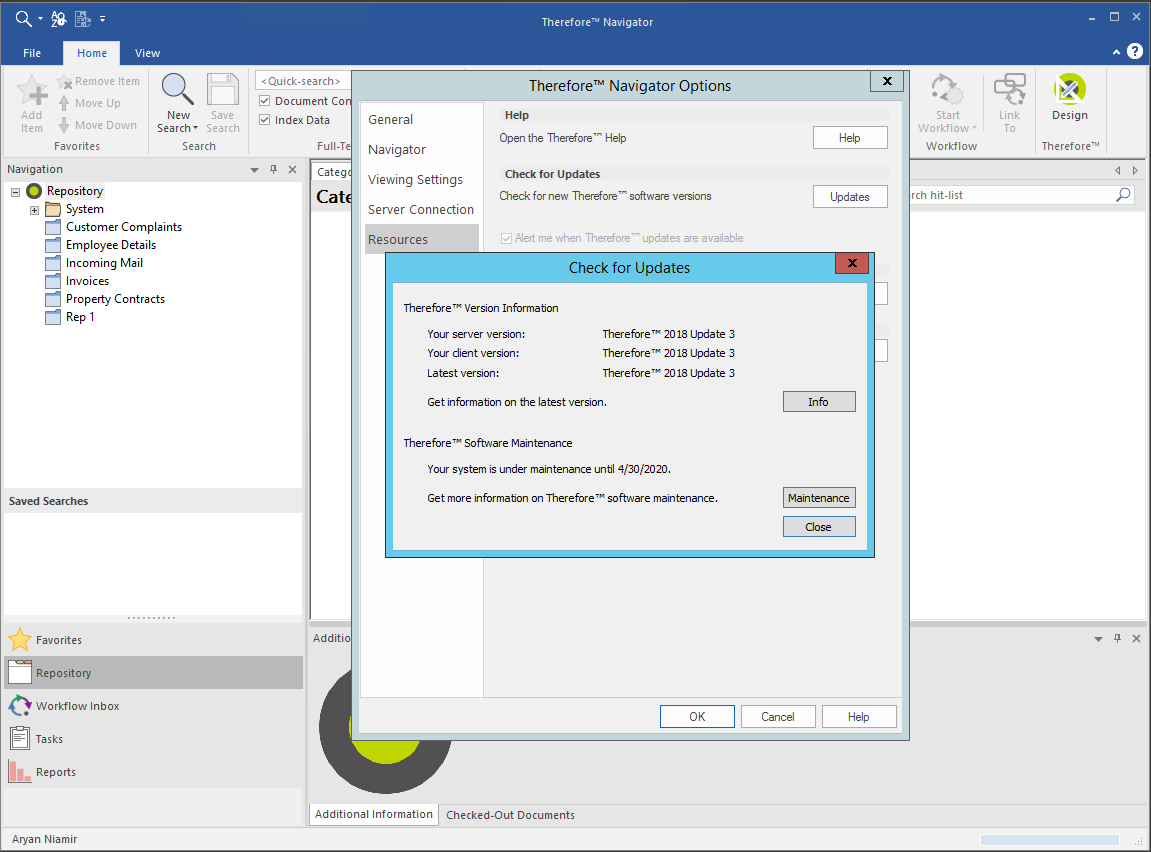This screenshot has width=1151, height=852.
Task: Select the System folder in the tree
Action: [84, 209]
